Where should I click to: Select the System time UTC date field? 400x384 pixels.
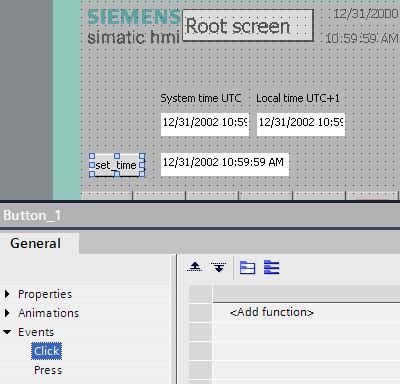[x=205, y=124]
